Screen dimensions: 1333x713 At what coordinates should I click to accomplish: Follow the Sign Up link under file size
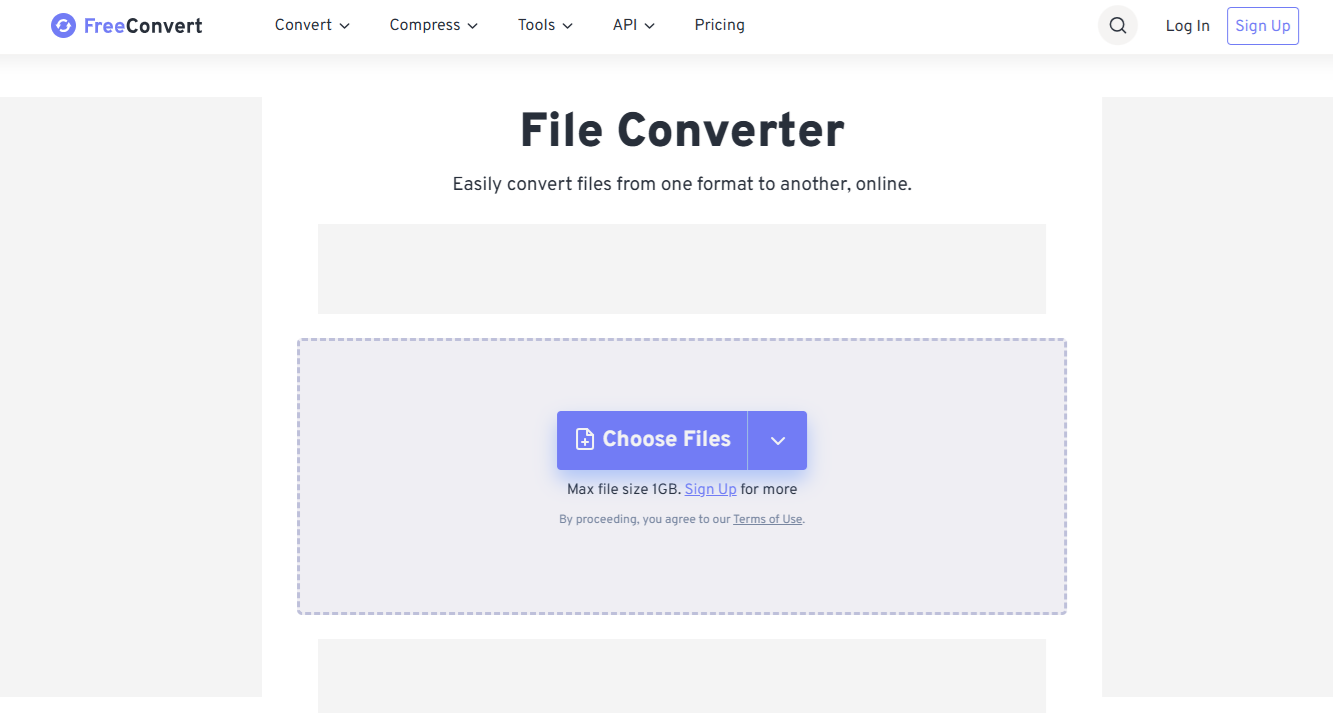coord(710,489)
